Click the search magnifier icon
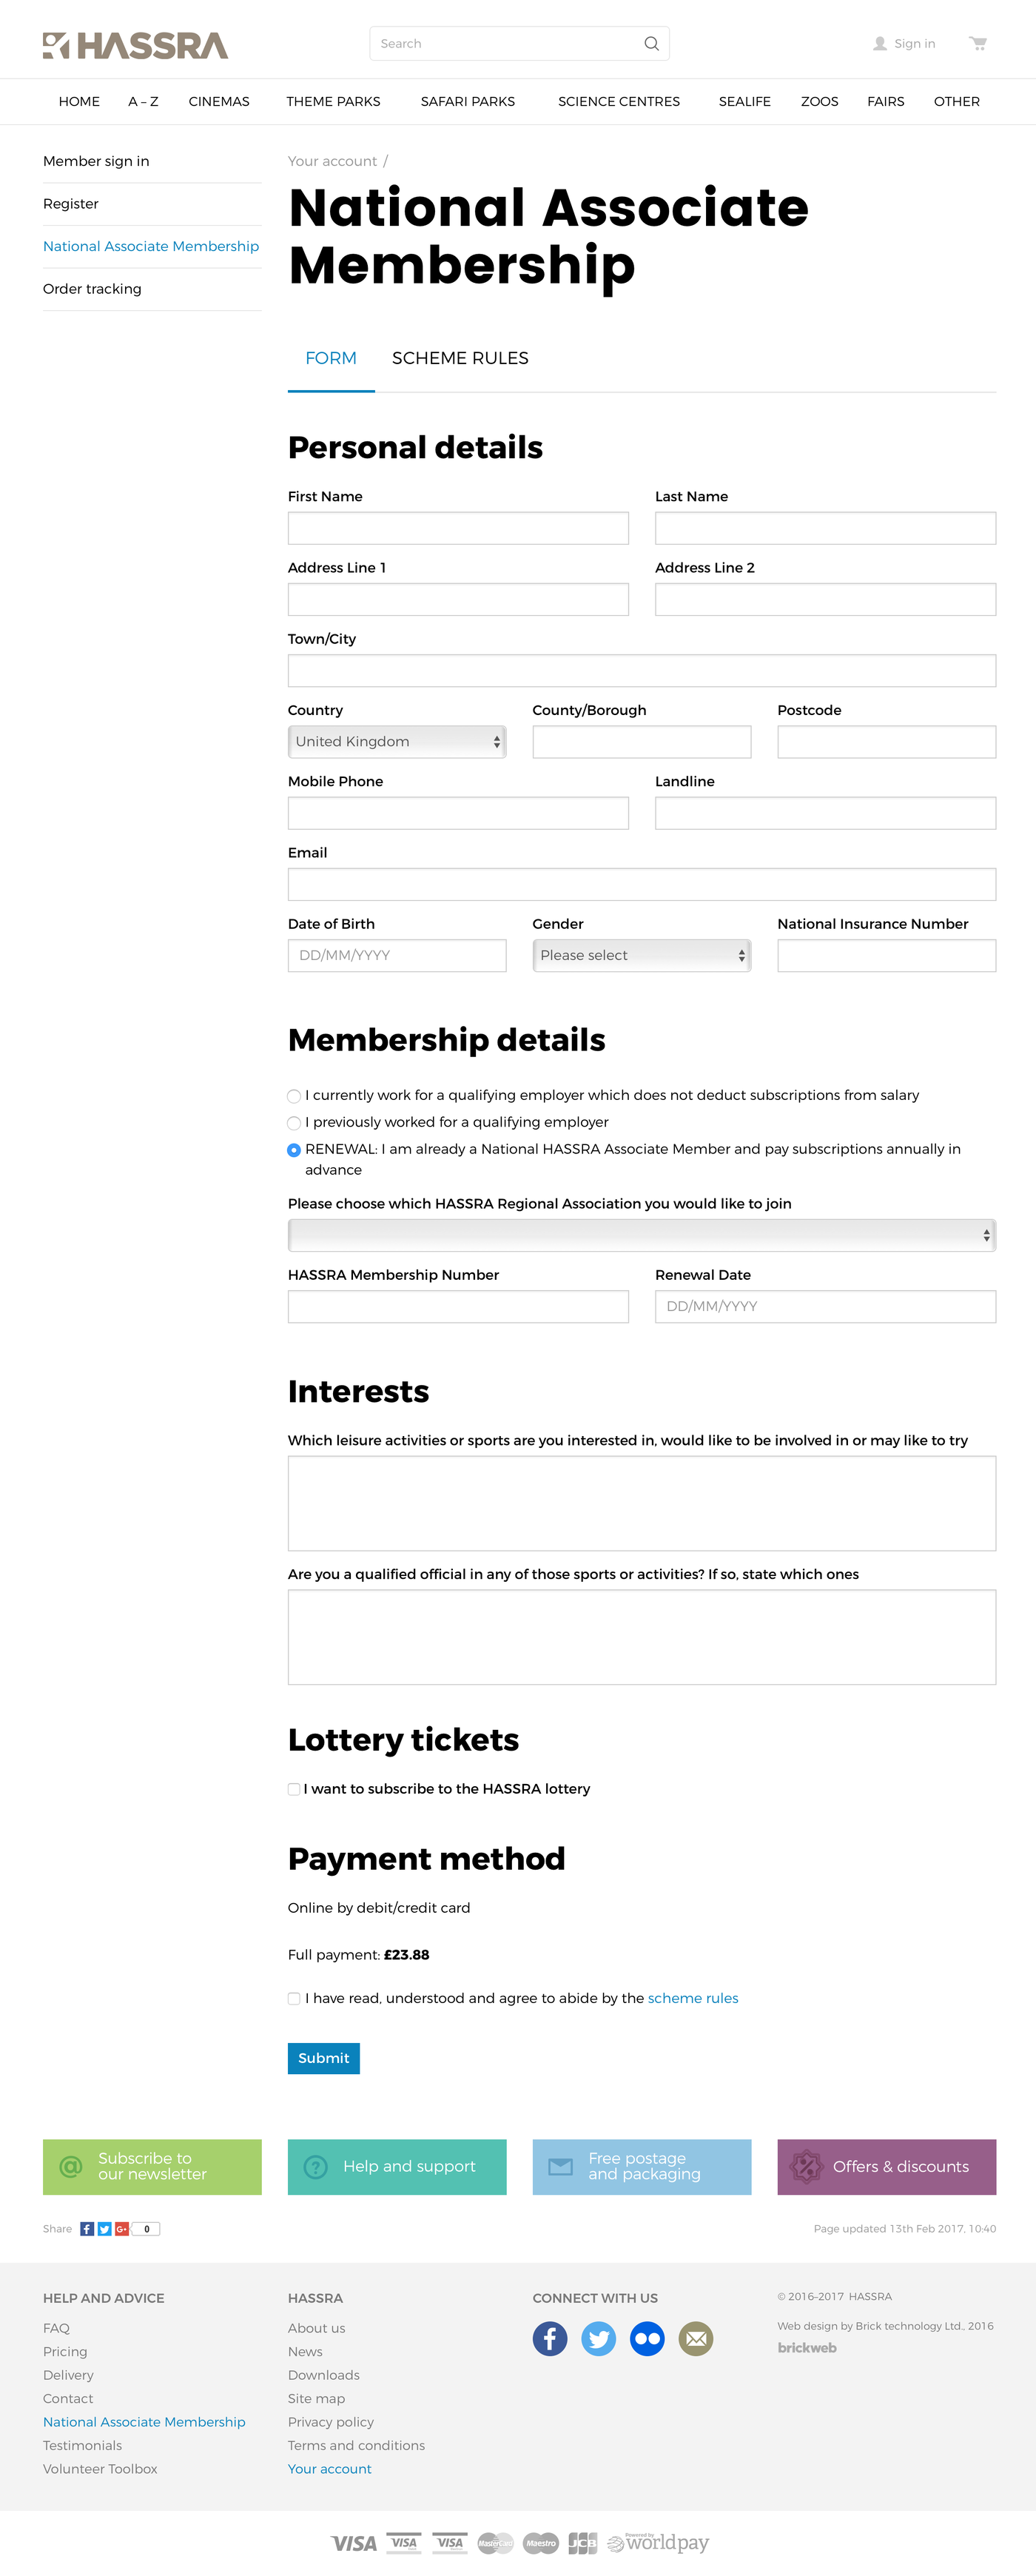The height and width of the screenshot is (2576, 1036). coord(651,44)
